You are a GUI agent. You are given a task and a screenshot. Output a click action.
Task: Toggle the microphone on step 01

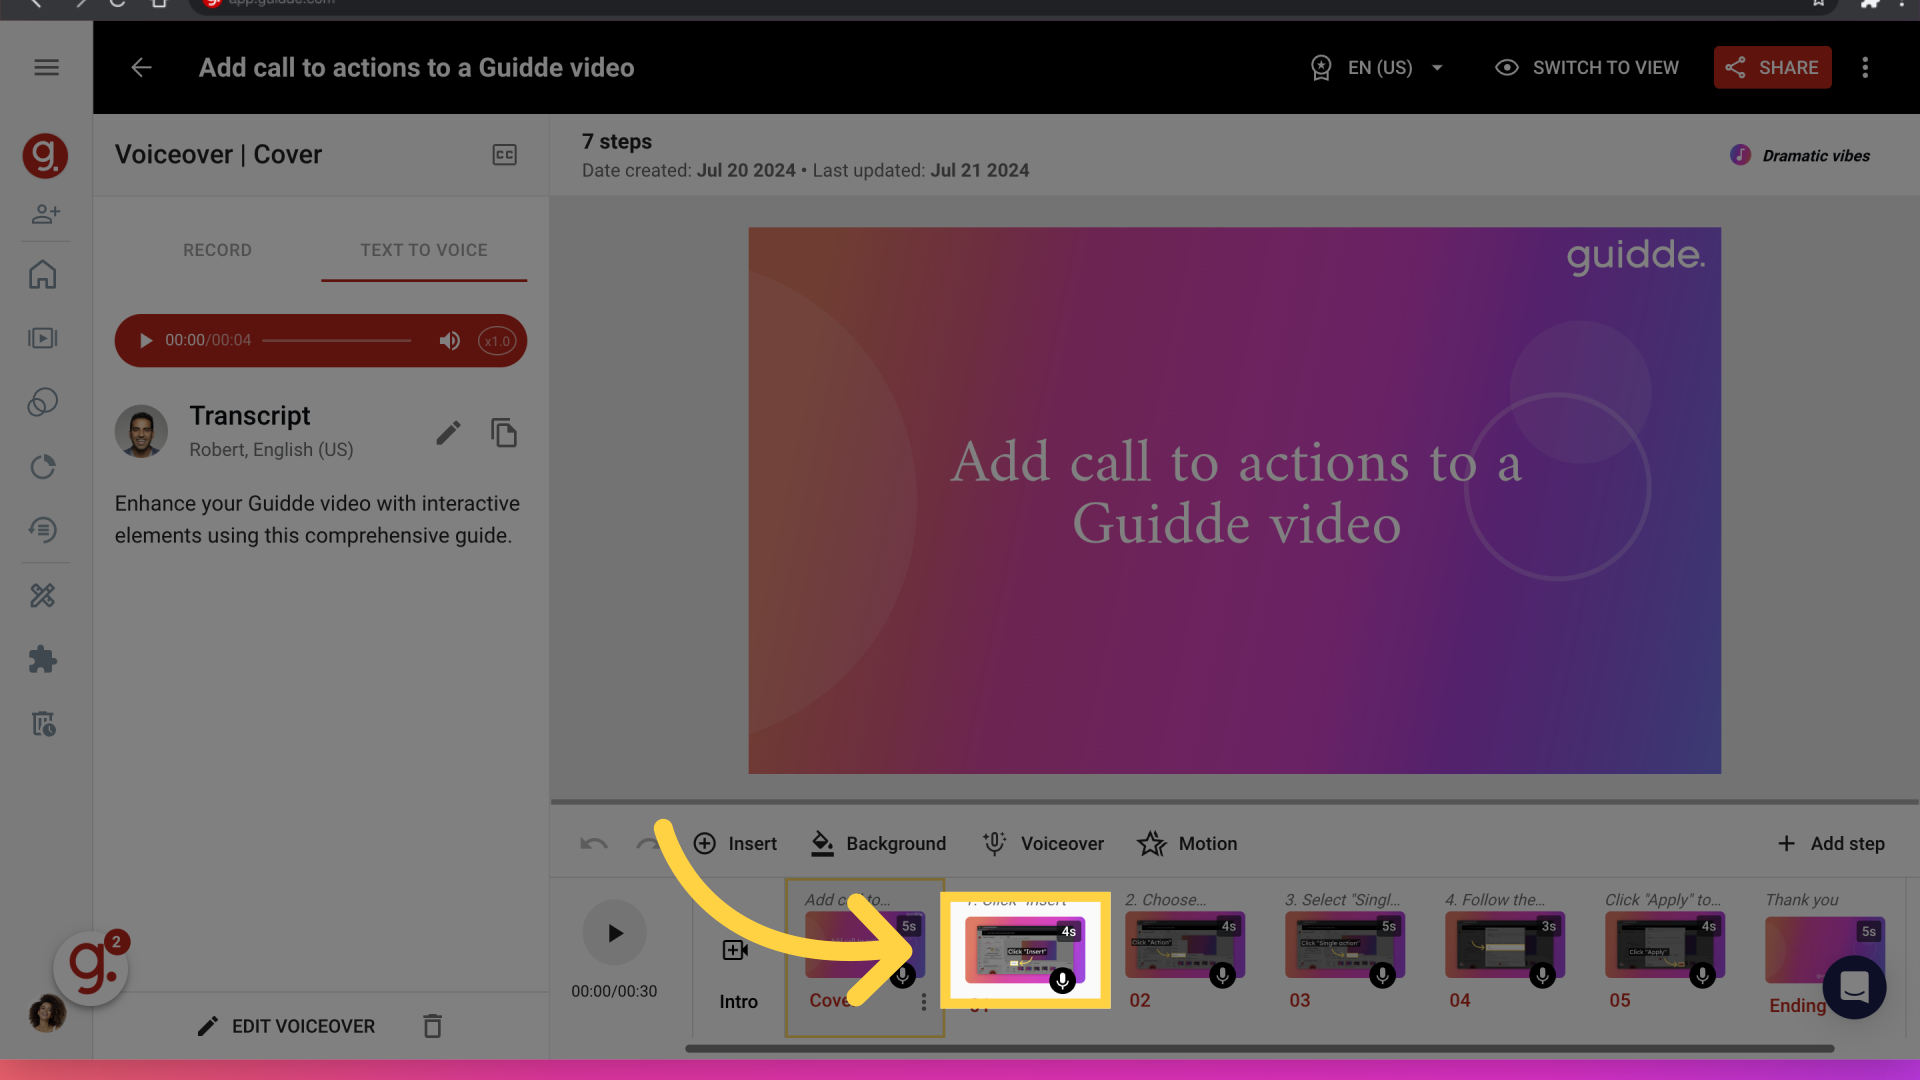(1062, 976)
